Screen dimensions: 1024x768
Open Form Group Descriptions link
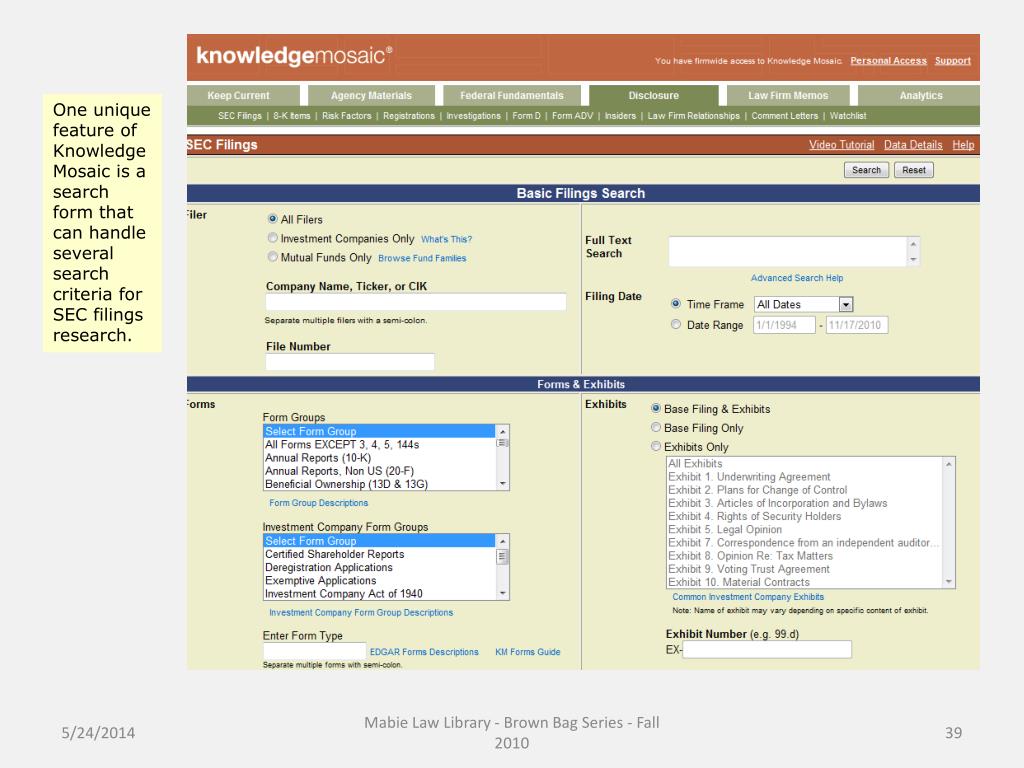coord(319,503)
